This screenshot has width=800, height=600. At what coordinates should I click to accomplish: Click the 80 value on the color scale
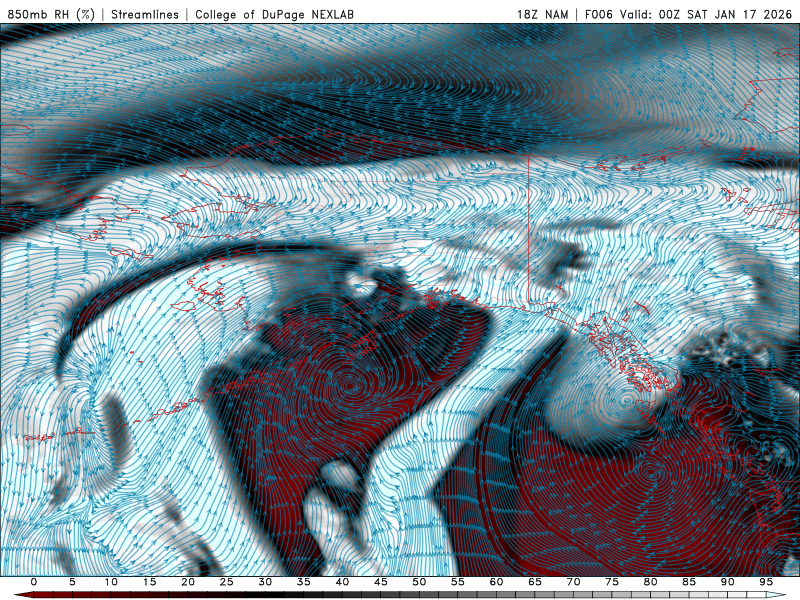pos(650,582)
